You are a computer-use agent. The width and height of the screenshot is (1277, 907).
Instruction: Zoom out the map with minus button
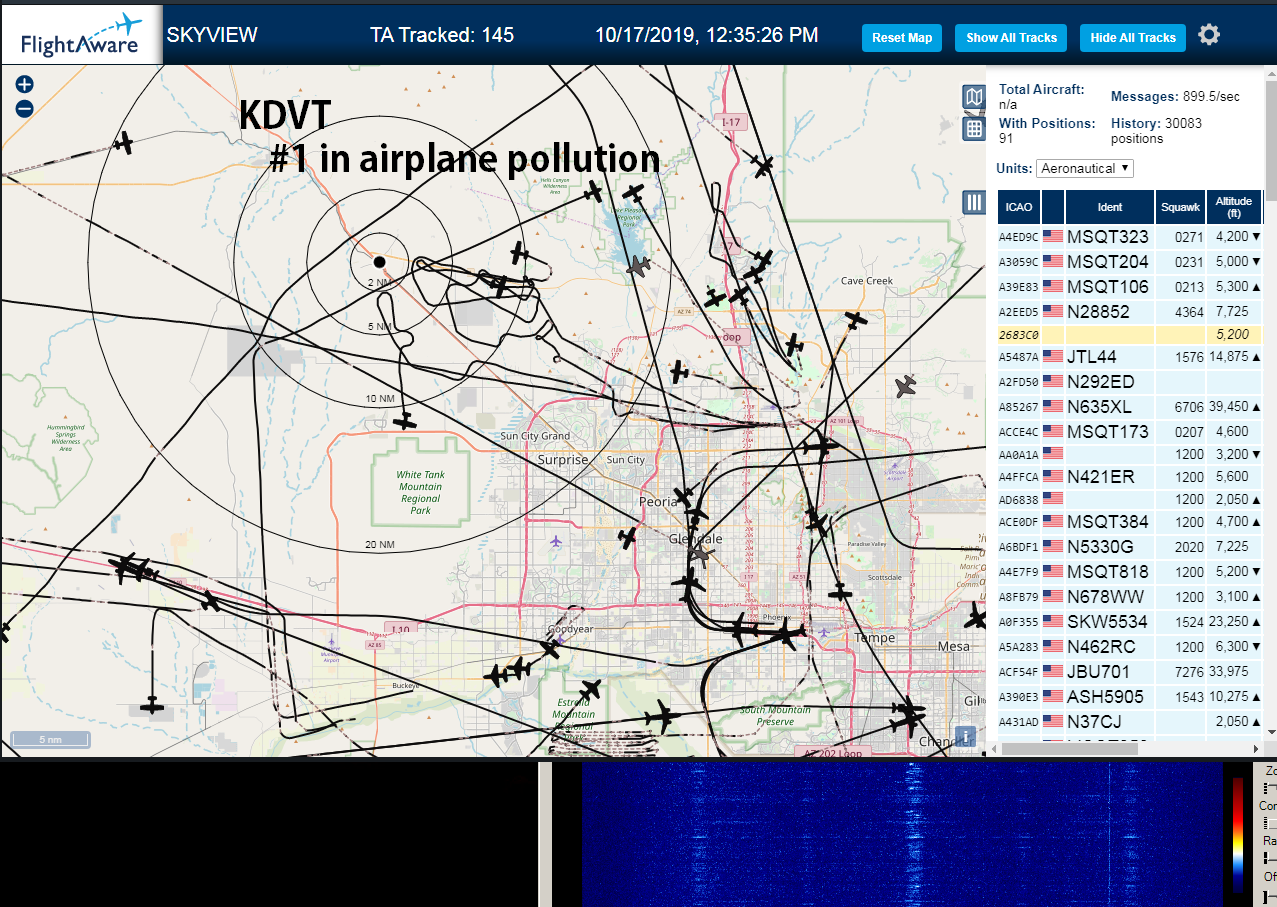point(25,109)
